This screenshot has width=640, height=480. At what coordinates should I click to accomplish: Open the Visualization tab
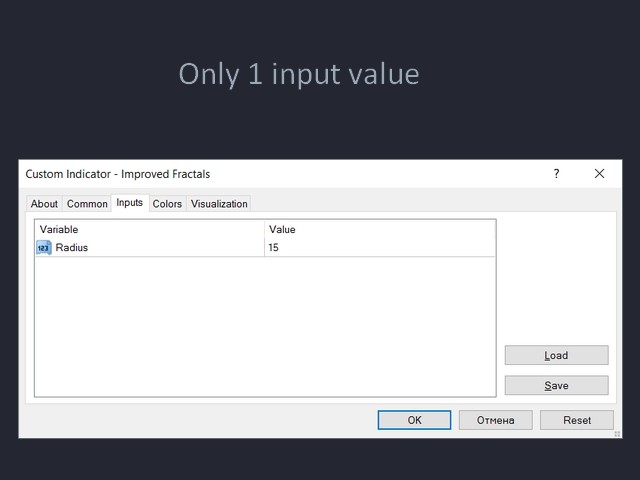tap(219, 204)
